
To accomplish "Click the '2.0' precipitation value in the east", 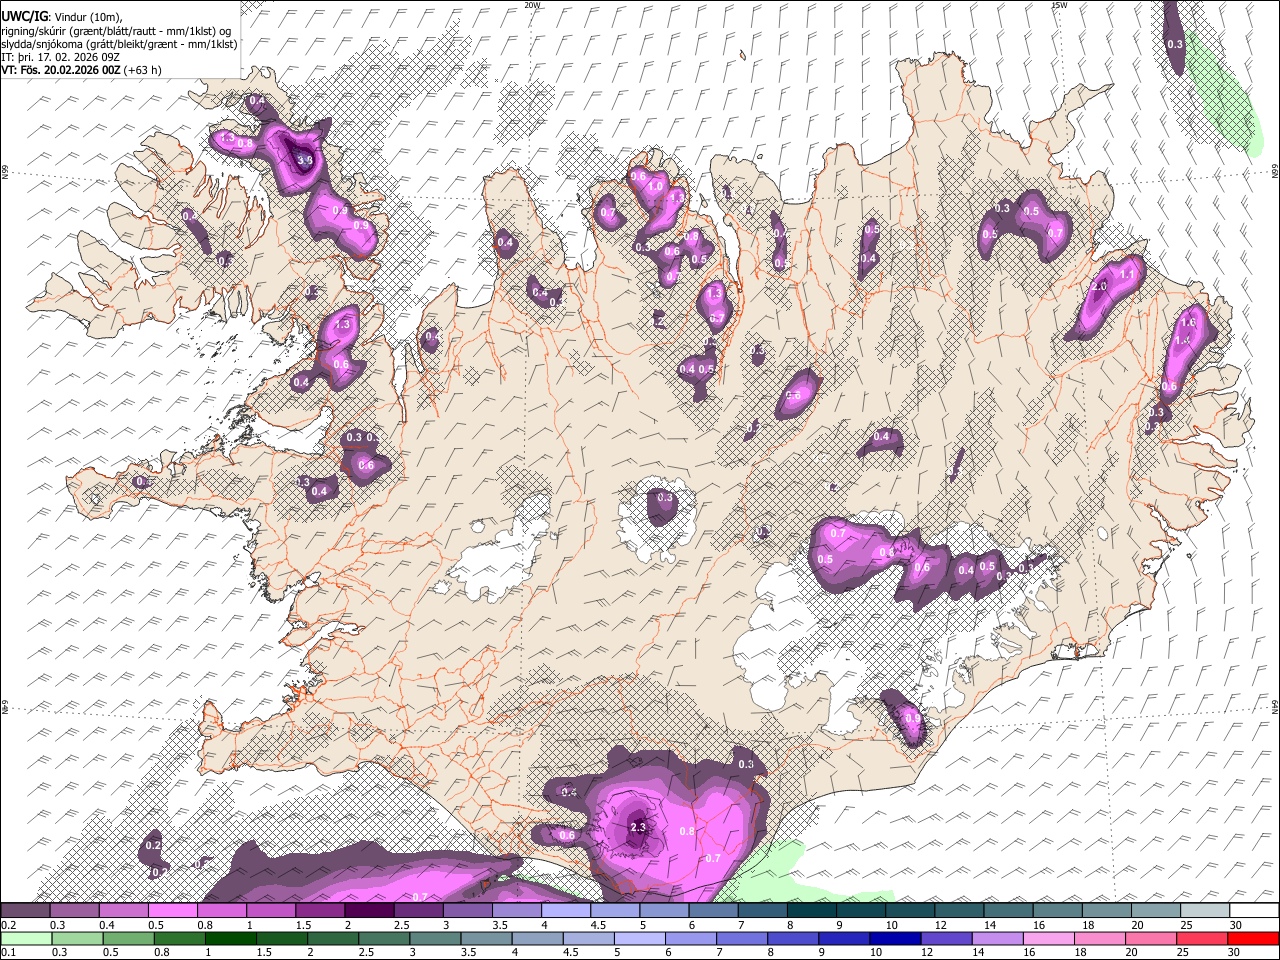I will (x=1099, y=287).
